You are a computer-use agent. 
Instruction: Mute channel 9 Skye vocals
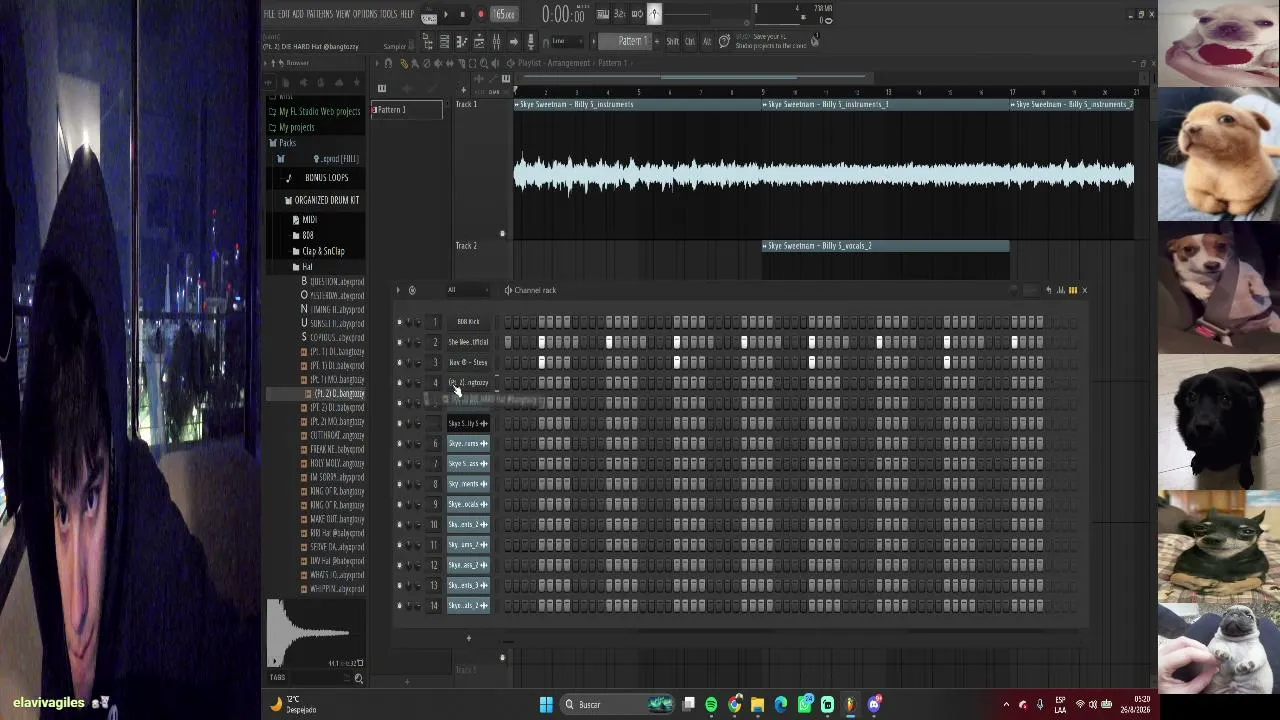[399, 504]
